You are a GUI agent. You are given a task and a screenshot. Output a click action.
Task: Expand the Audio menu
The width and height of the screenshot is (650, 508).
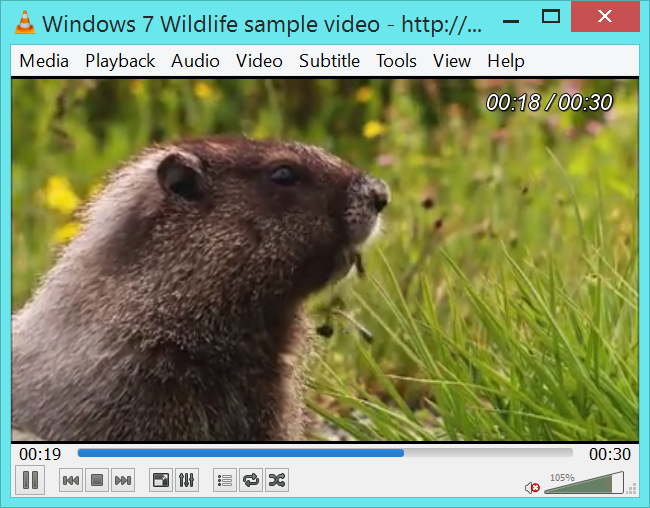195,61
